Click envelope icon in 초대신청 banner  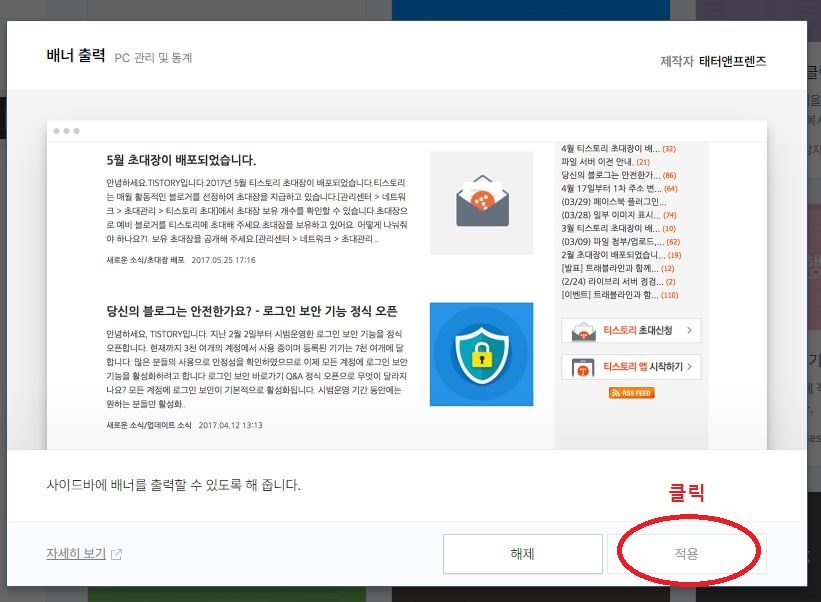click(x=583, y=331)
